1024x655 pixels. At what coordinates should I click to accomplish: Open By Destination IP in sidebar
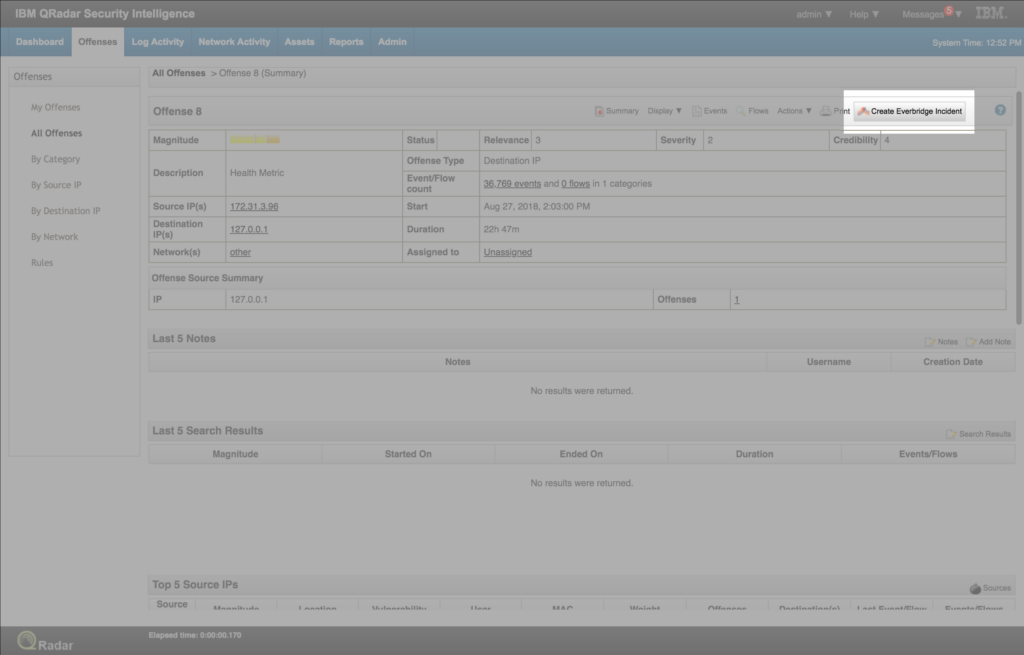[x=66, y=211]
